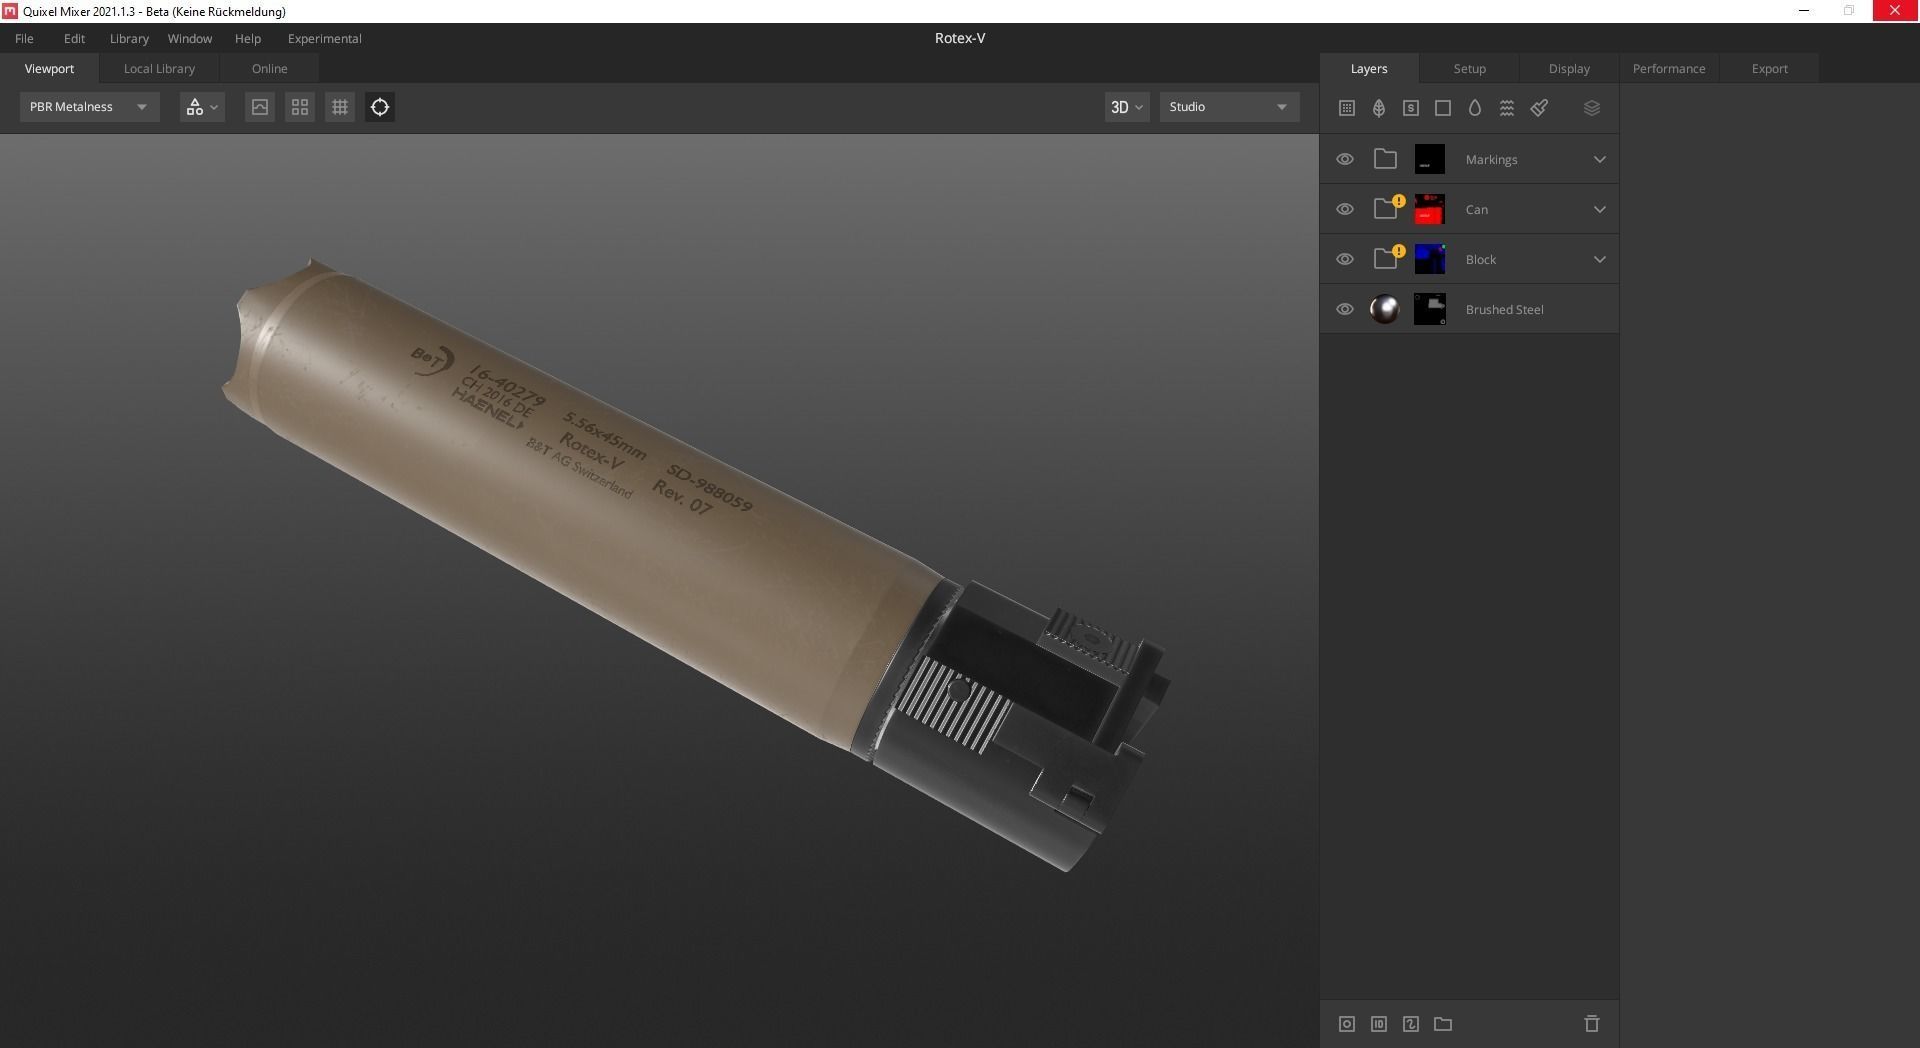1920x1048 pixels.
Task: Open the Window menu
Action: coord(190,38)
